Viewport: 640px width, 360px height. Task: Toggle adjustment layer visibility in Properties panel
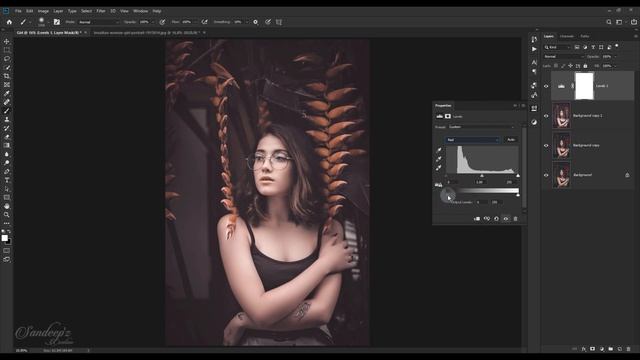(506, 219)
